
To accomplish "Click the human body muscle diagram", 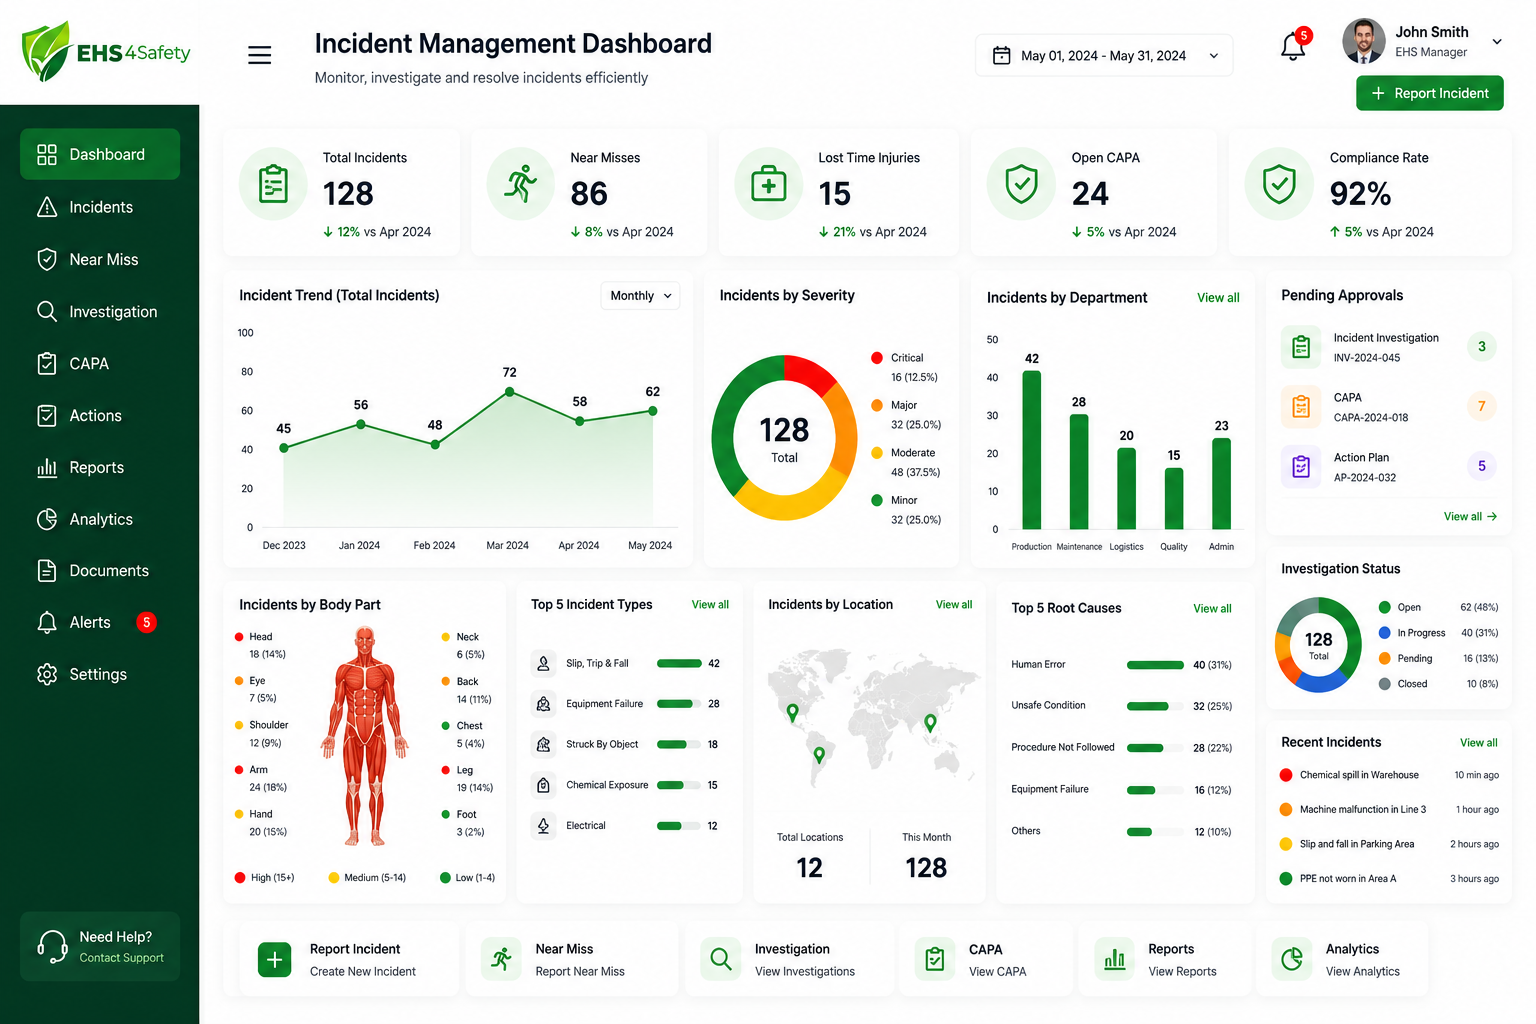I will tap(365, 737).
